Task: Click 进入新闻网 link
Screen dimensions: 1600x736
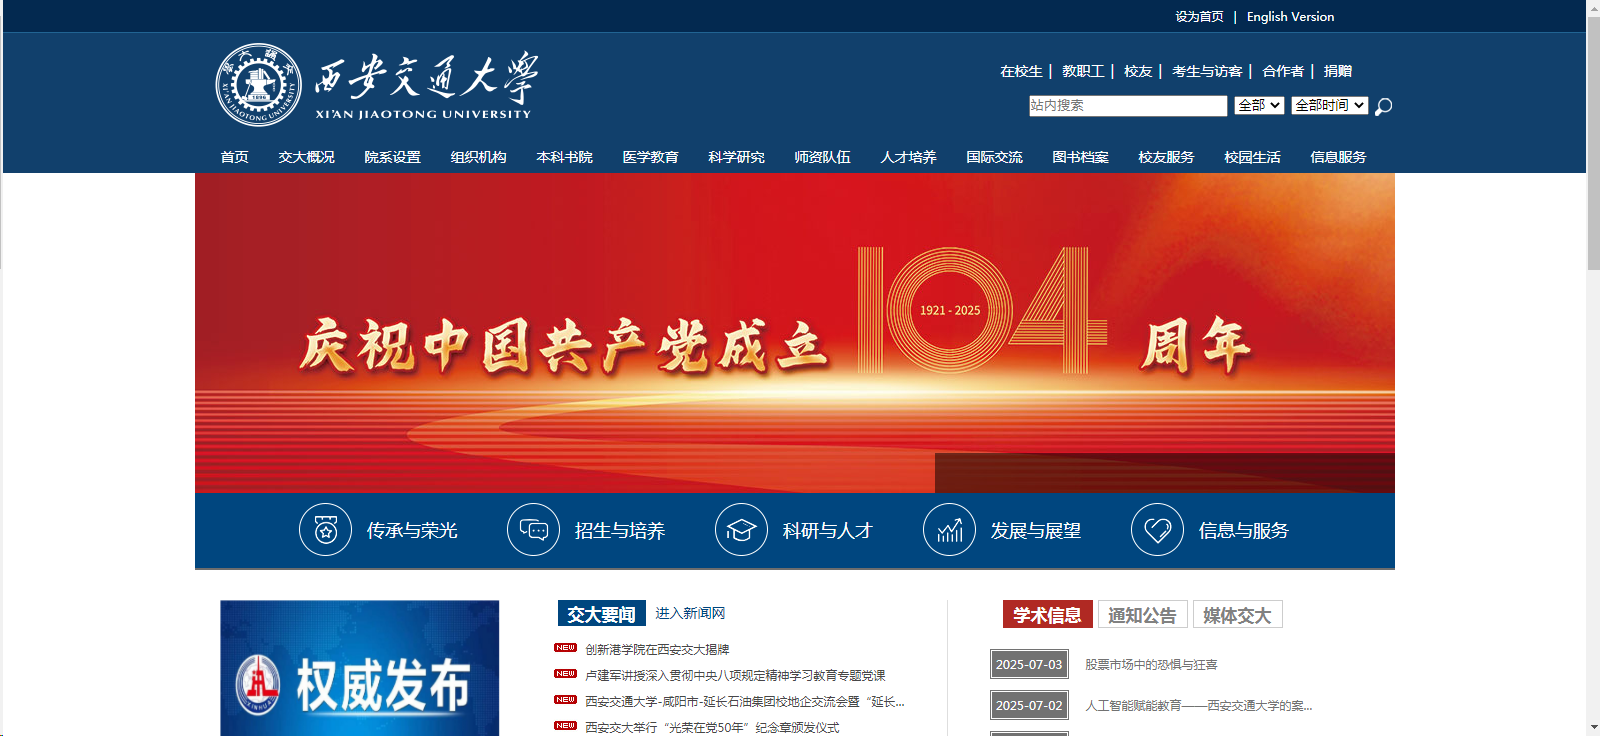Action: (x=690, y=613)
